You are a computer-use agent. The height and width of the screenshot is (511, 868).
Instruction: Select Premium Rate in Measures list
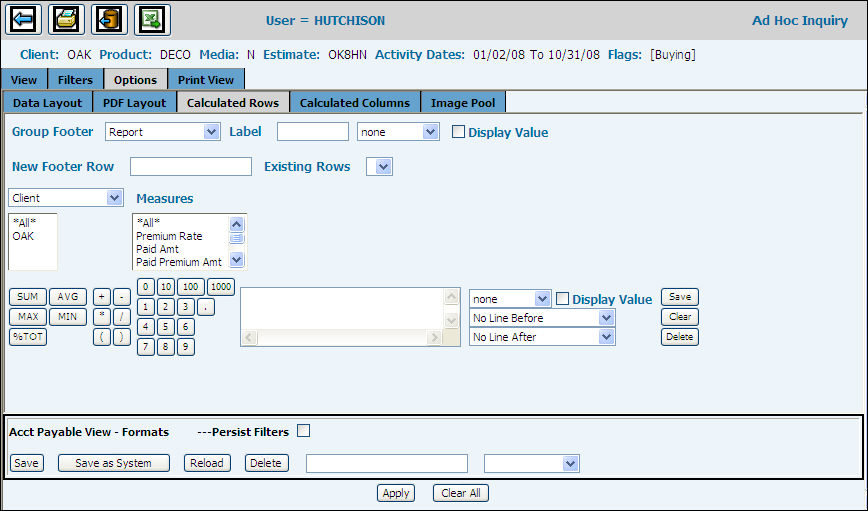click(x=169, y=236)
